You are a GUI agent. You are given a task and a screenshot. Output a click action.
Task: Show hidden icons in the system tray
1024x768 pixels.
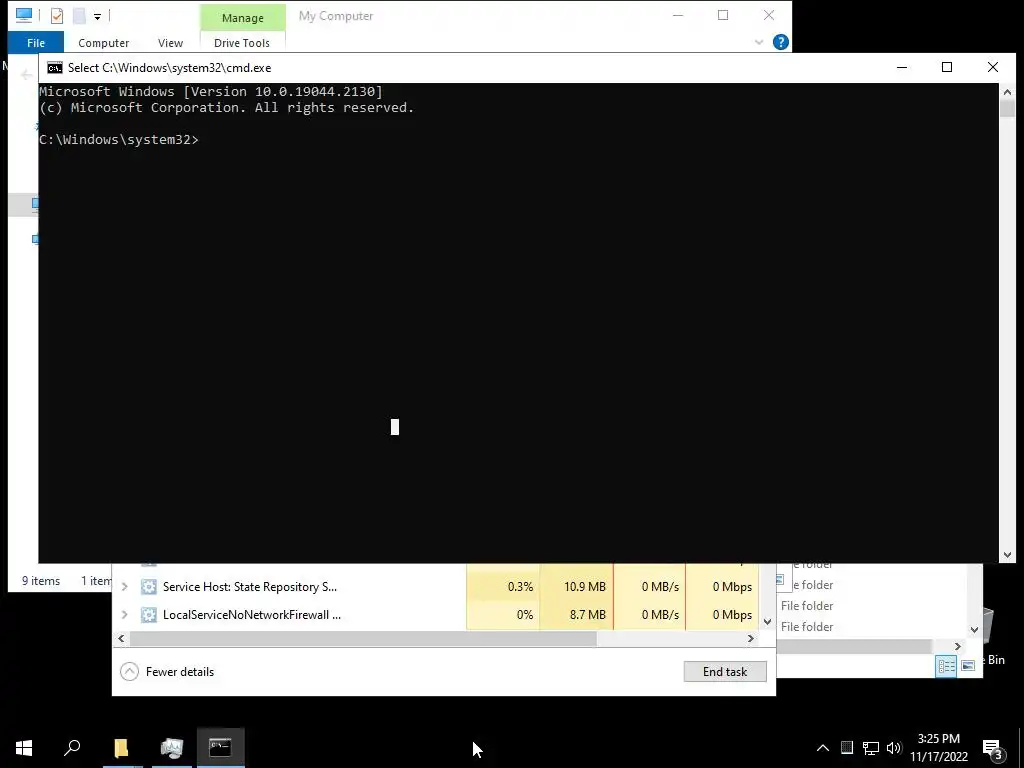823,748
